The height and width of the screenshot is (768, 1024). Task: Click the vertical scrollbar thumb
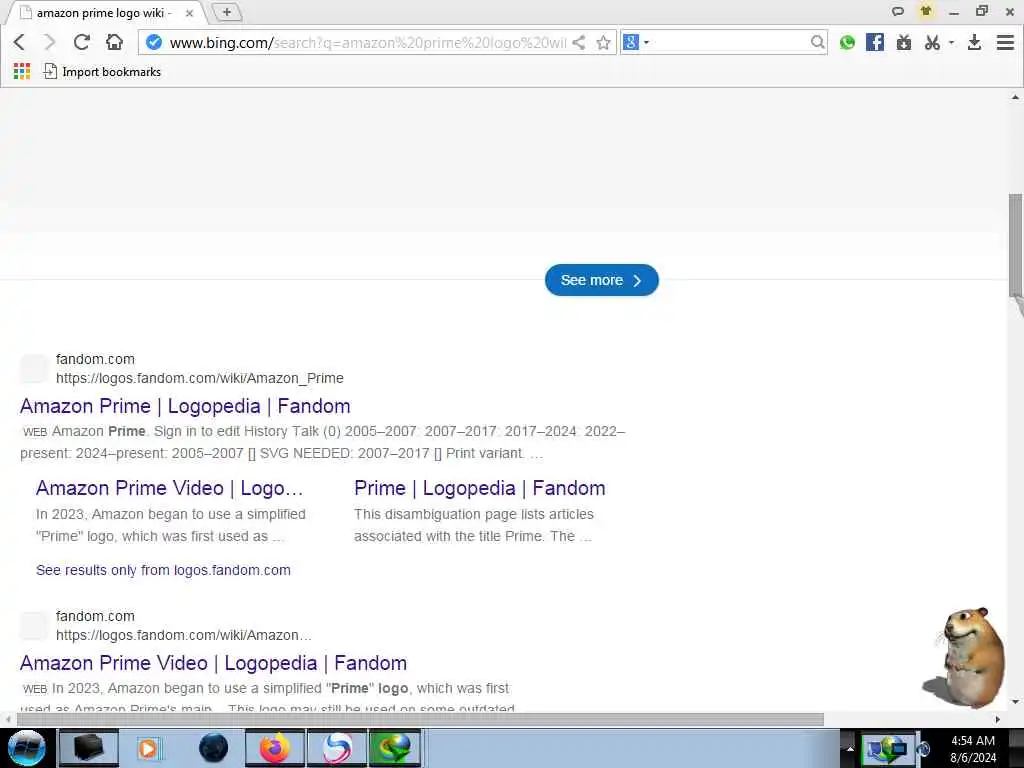pyautogui.click(x=1015, y=245)
